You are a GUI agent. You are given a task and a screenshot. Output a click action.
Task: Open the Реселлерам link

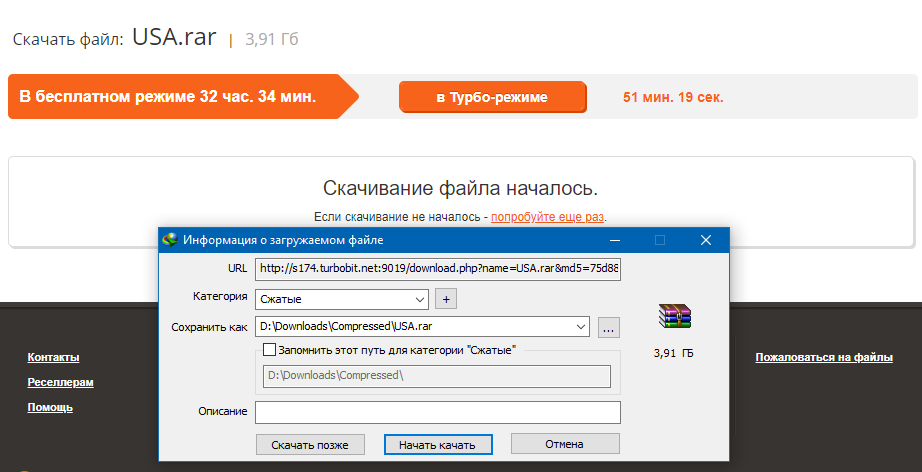coord(61,382)
